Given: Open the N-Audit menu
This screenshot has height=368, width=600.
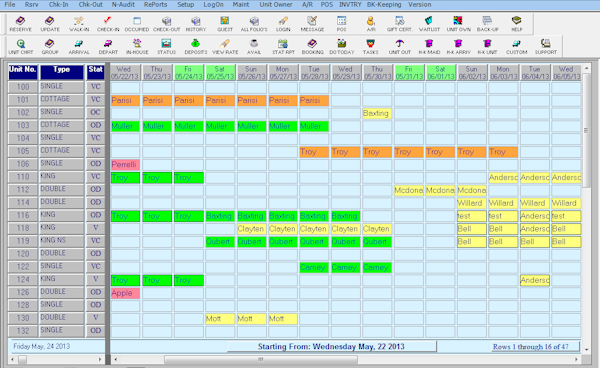Looking at the screenshot, I should pos(123,5).
